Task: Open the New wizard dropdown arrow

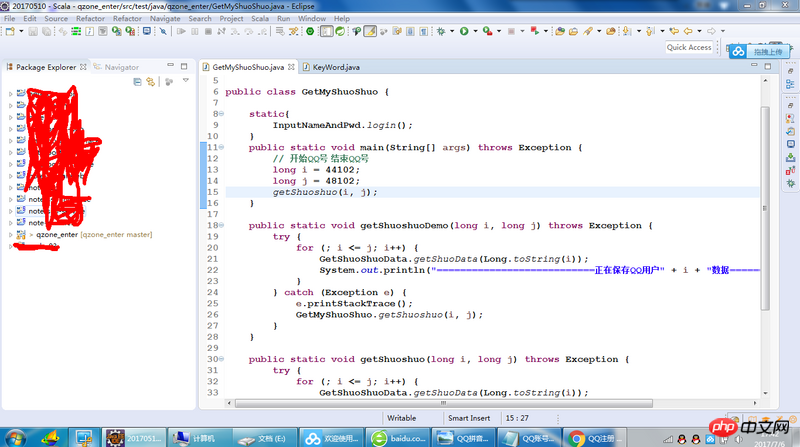Action: click(21, 31)
